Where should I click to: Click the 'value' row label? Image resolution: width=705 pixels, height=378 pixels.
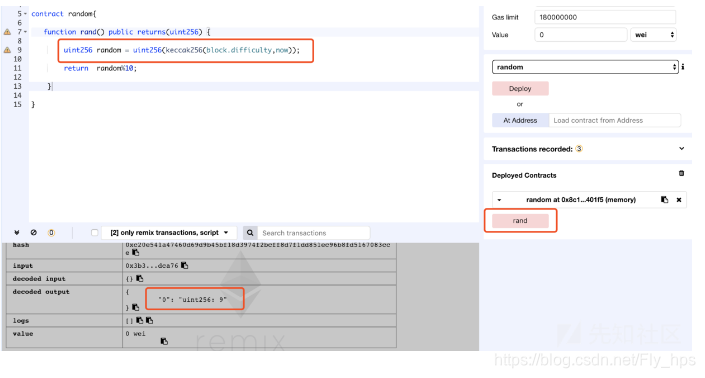(x=23, y=334)
